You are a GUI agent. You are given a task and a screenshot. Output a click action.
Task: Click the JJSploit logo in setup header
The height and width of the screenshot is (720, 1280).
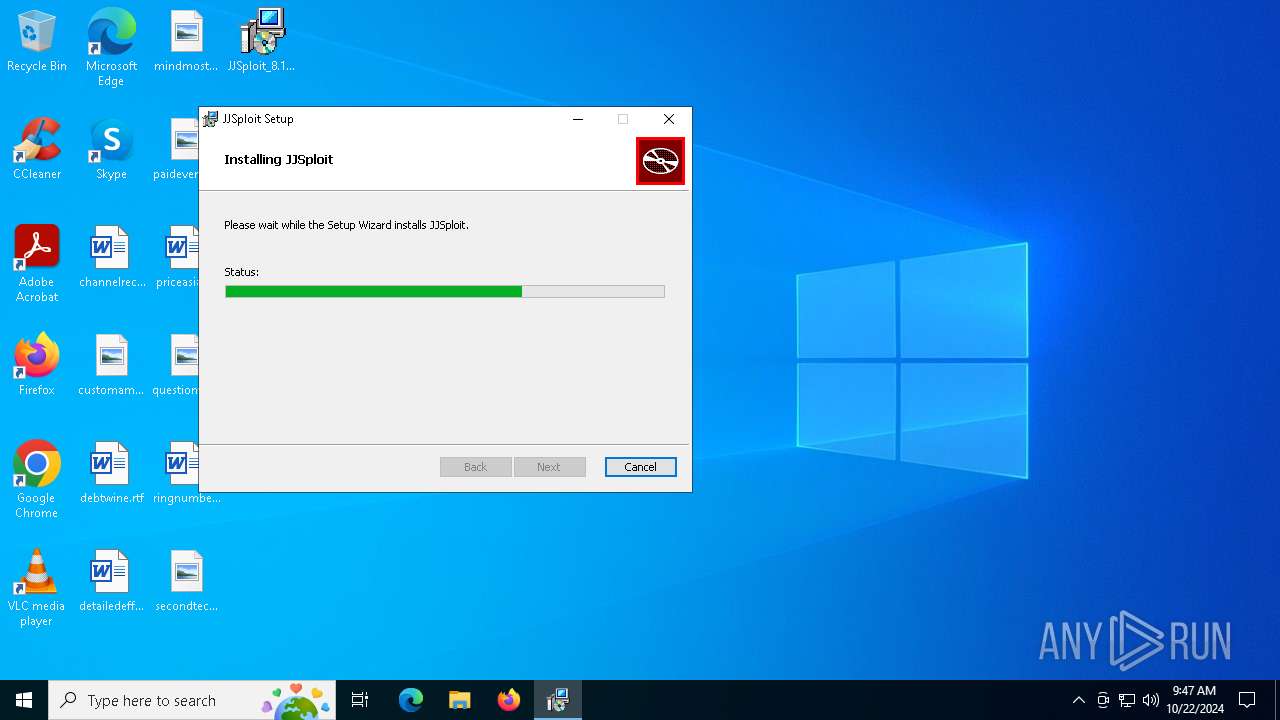coord(660,161)
